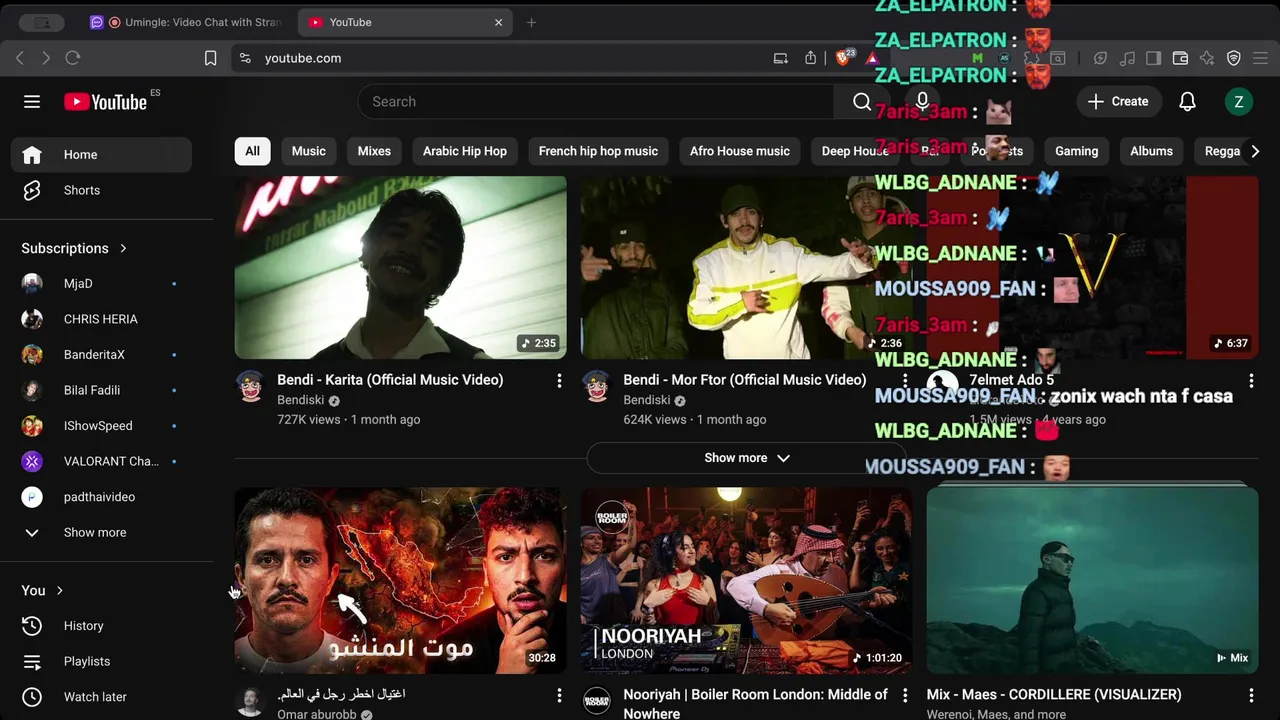1280x720 pixels.
Task: Expand the Show more videos shelf button
Action: click(x=746, y=458)
